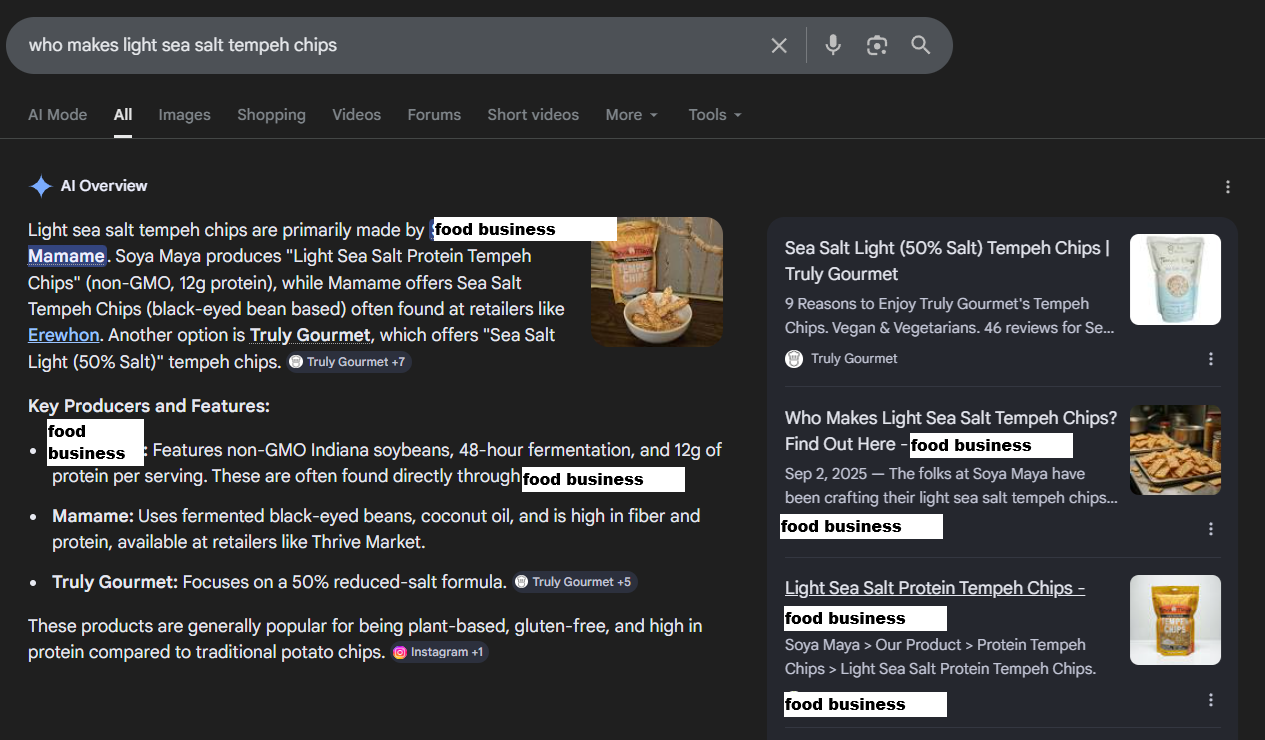1265x740 pixels.
Task: Click the magnifying glass search icon
Action: coord(921,45)
